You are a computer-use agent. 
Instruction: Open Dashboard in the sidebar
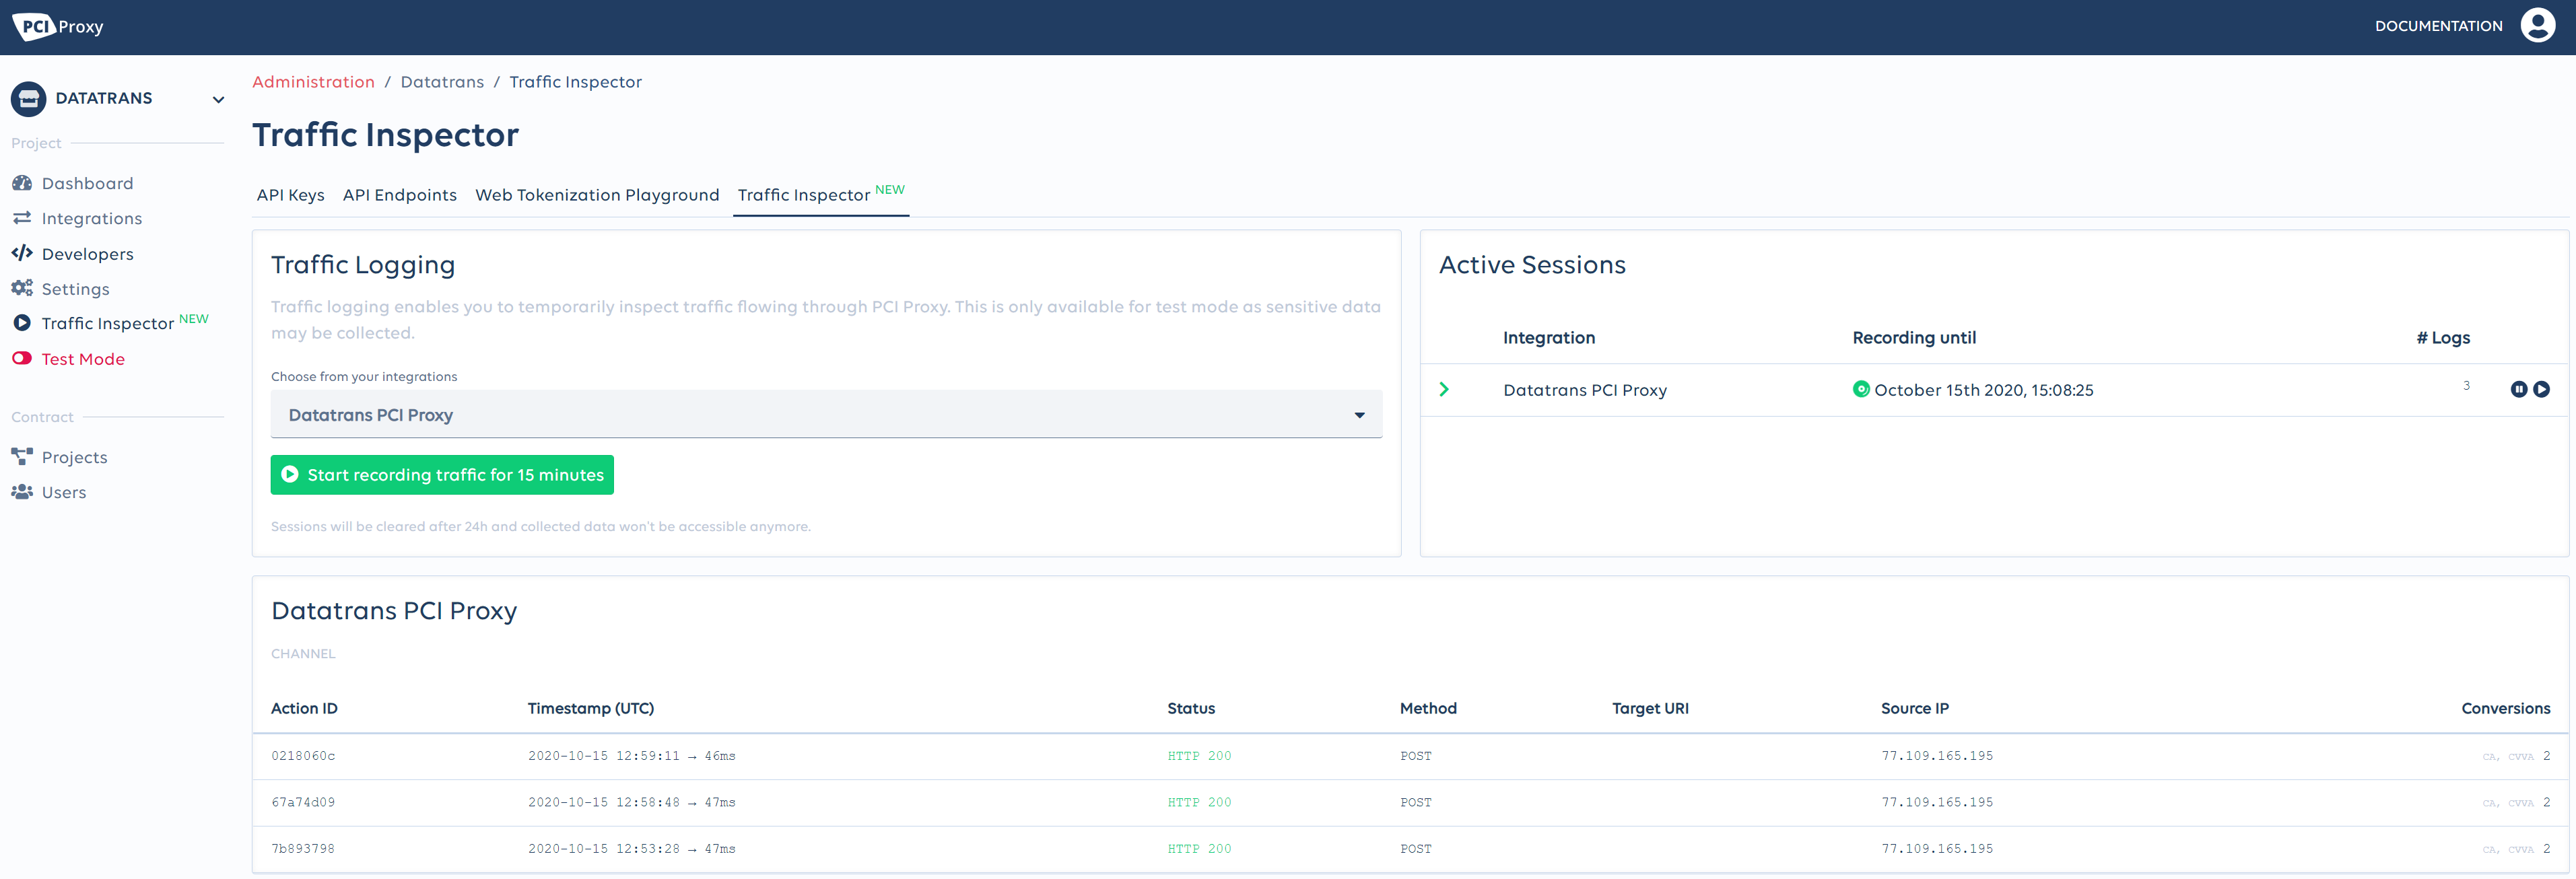click(87, 183)
